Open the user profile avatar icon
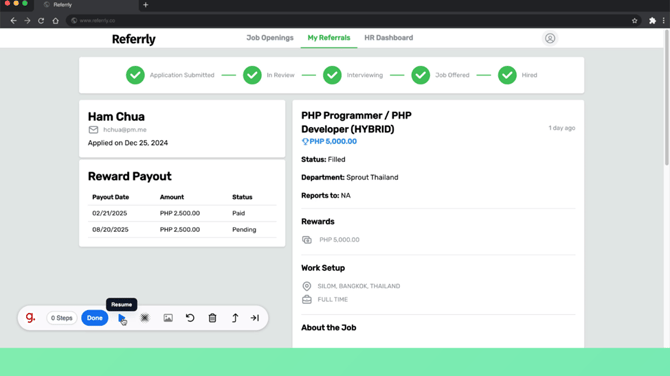 click(550, 38)
